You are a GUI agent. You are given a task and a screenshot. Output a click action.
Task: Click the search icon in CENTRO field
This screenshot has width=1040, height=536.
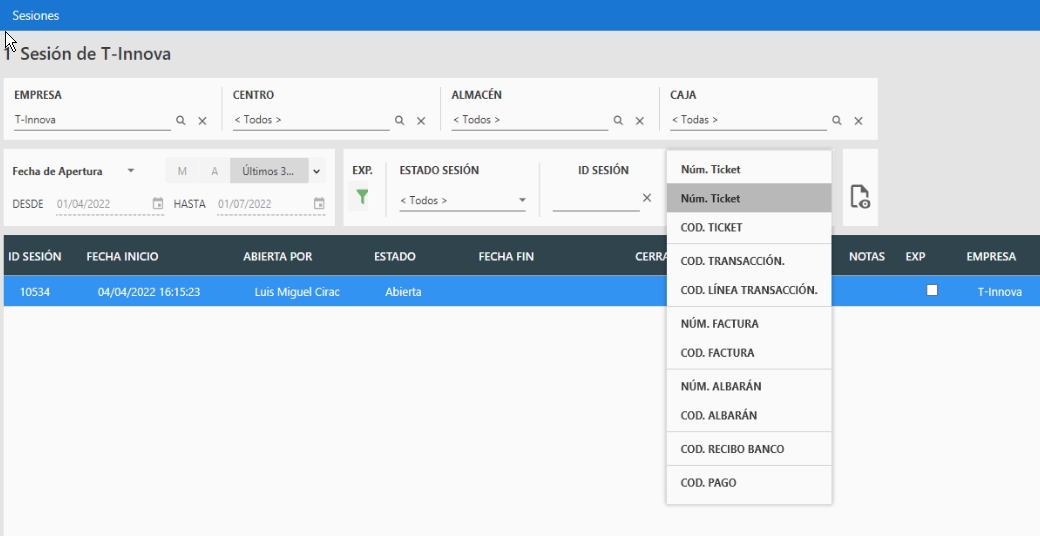click(399, 121)
